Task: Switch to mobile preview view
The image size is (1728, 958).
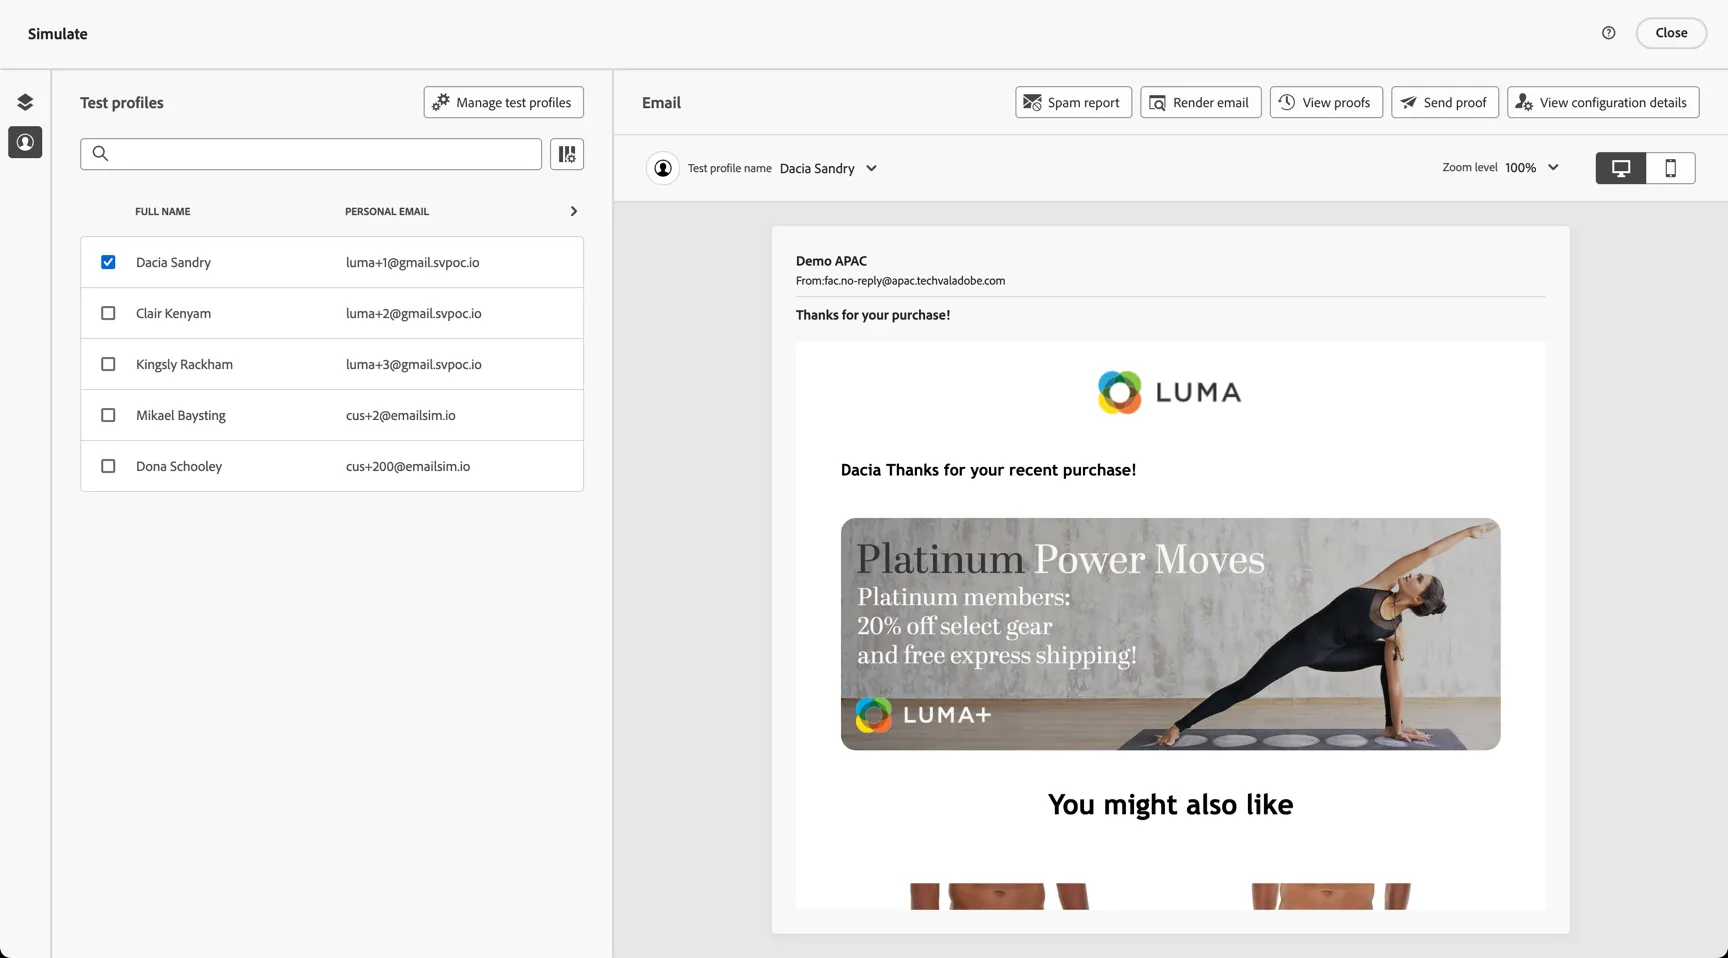Action: pyautogui.click(x=1670, y=168)
